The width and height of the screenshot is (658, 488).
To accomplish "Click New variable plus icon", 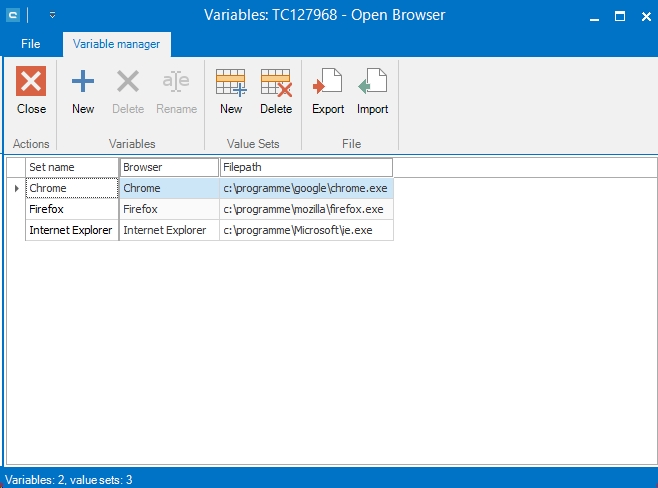I will point(83,83).
